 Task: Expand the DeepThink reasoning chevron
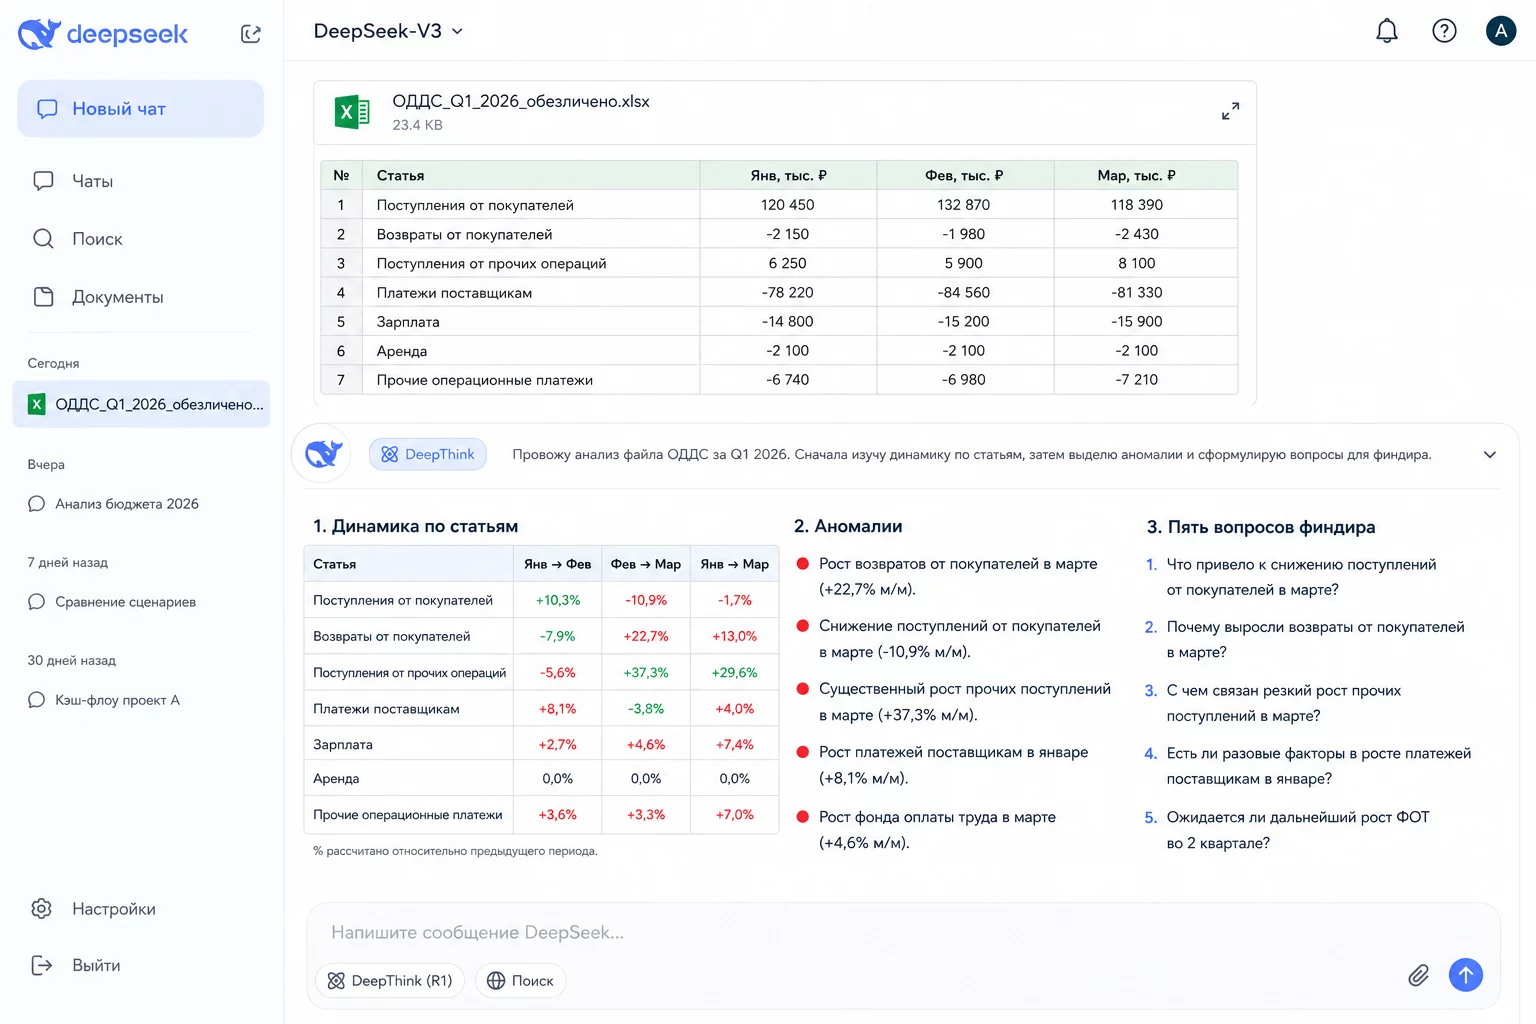[x=1490, y=455]
